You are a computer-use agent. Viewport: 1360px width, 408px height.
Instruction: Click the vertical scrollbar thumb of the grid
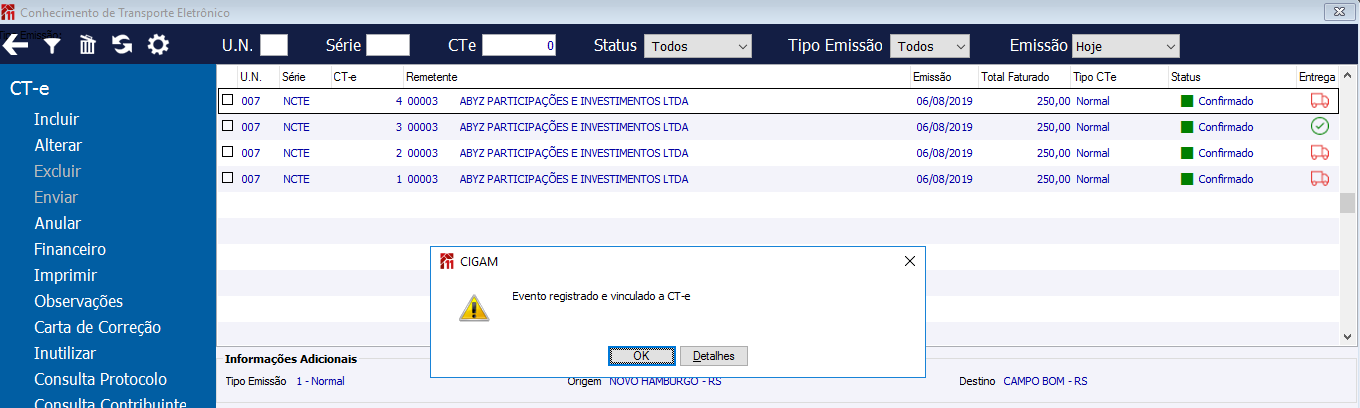[1348, 203]
